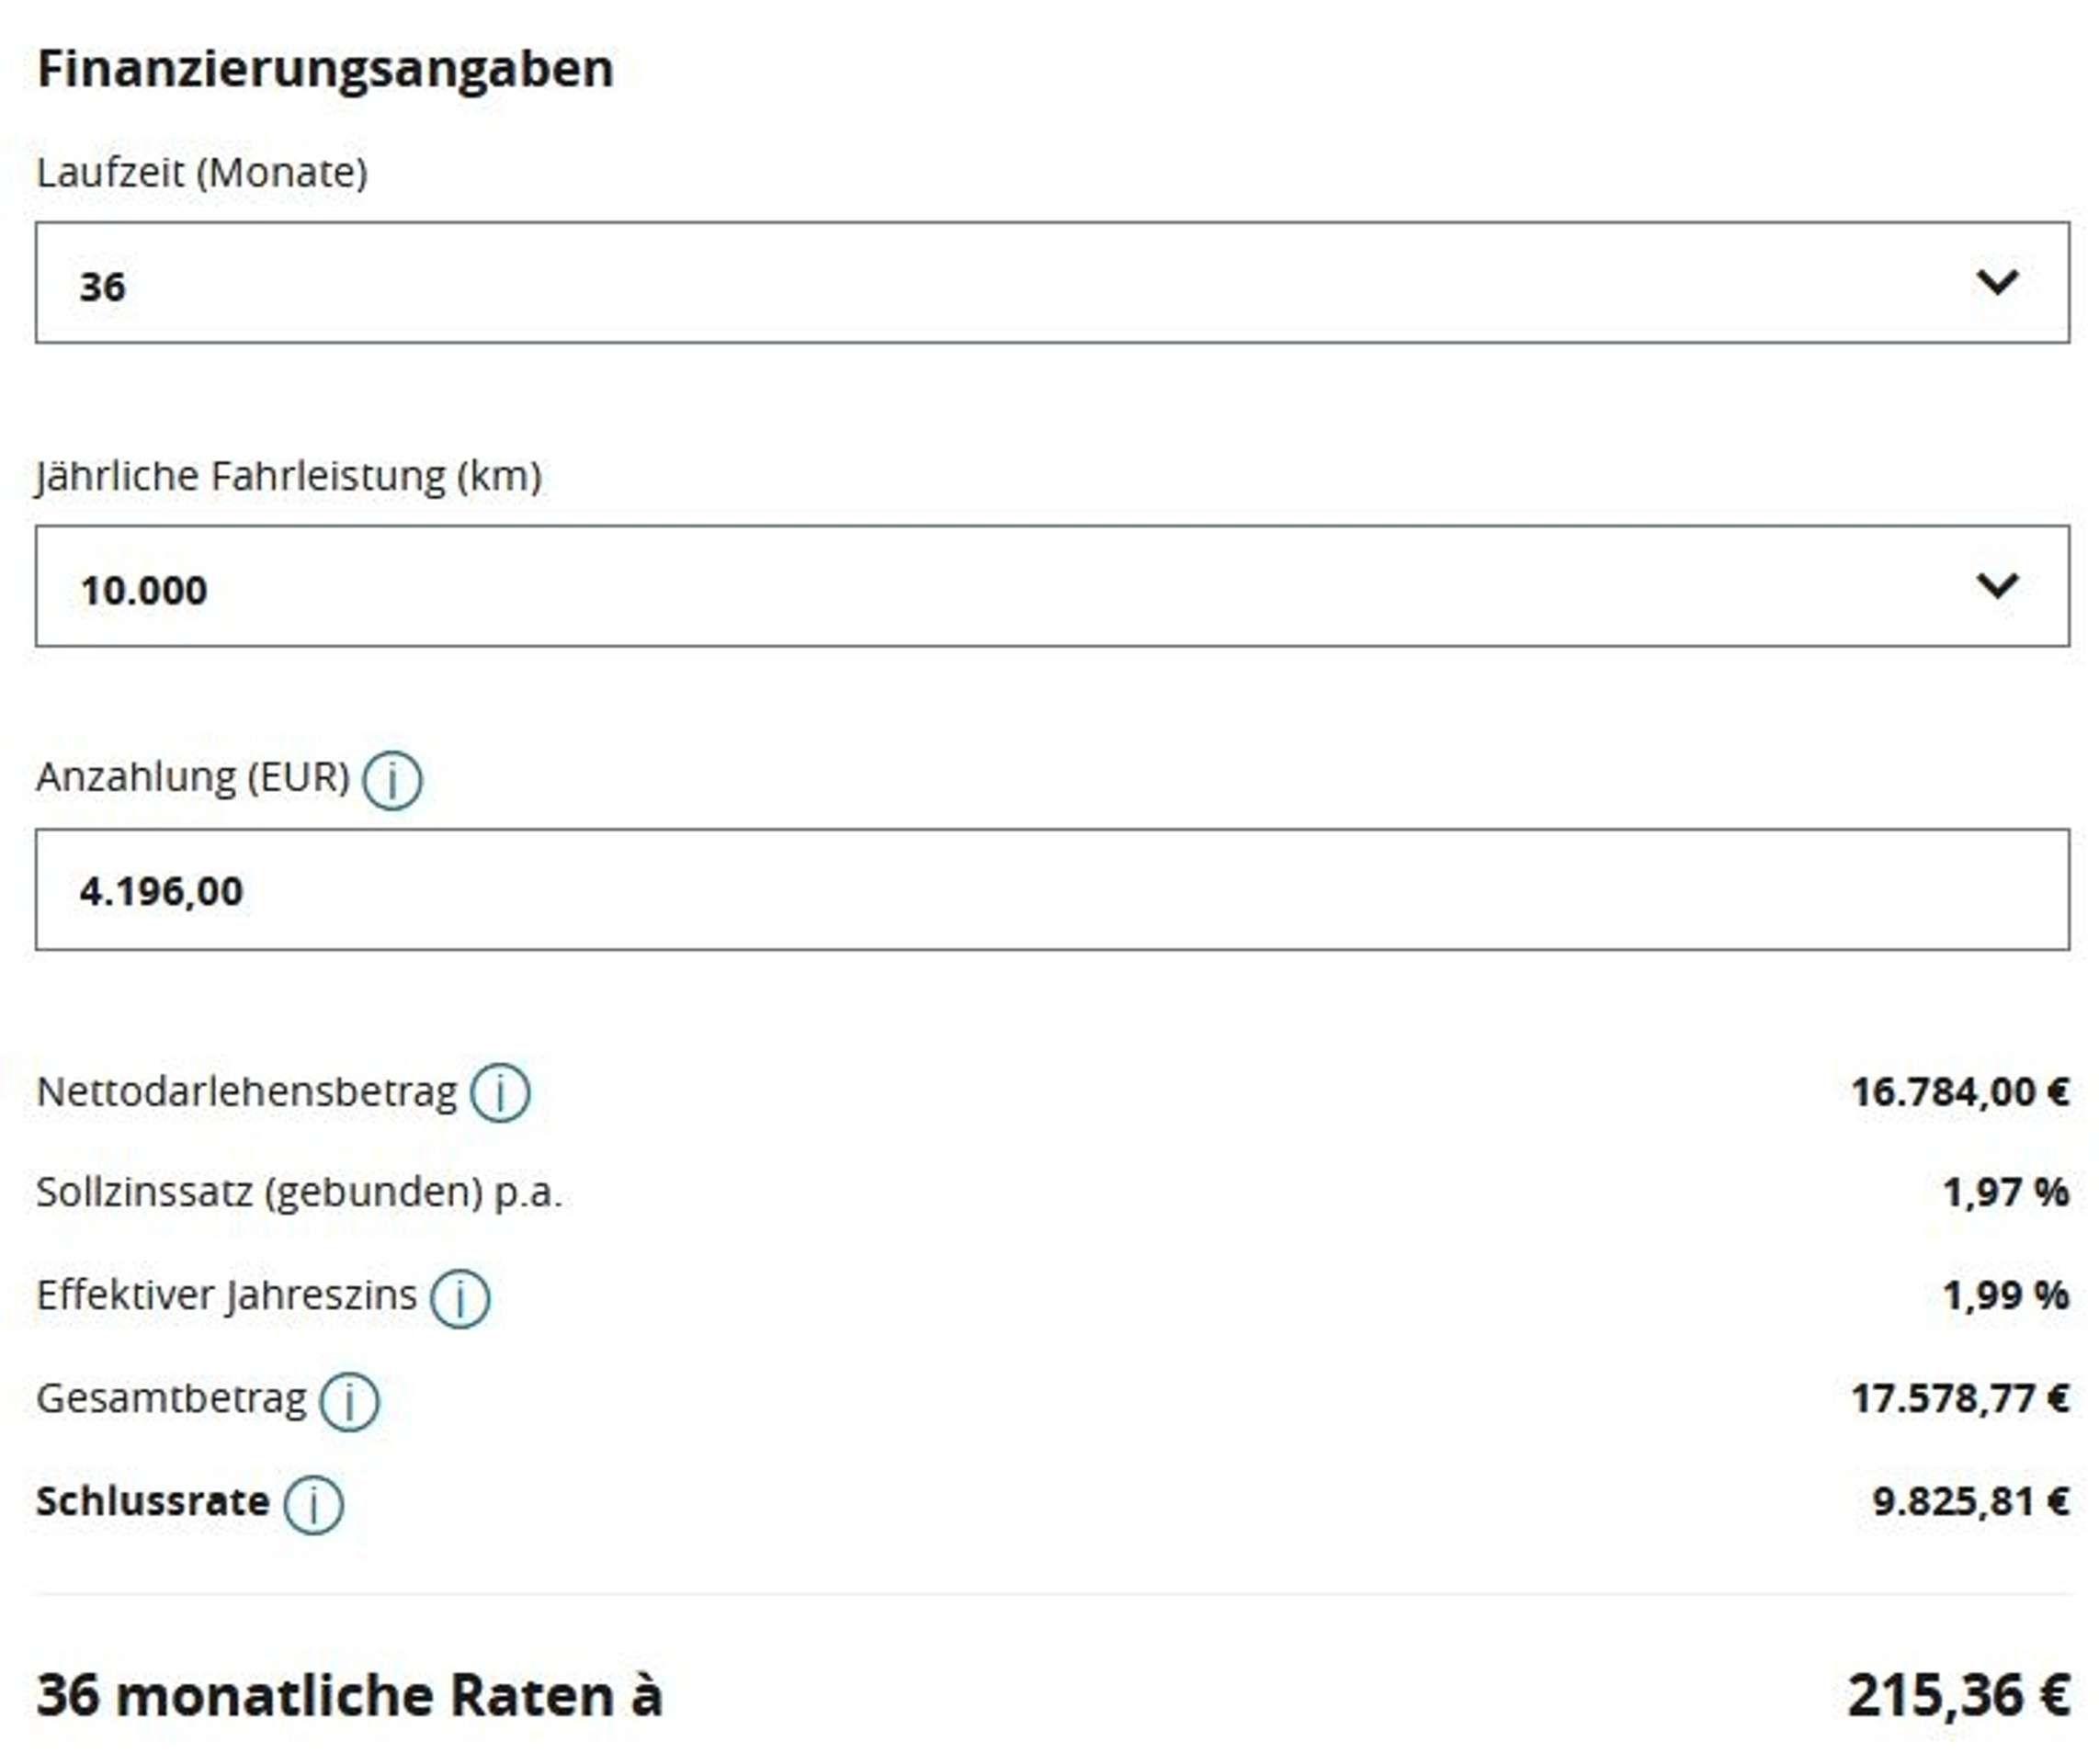Click the chevron in the Jährliche Fahrleistung dropdown
Image resolution: width=2099 pixels, height=1764 pixels.
click(x=1997, y=585)
